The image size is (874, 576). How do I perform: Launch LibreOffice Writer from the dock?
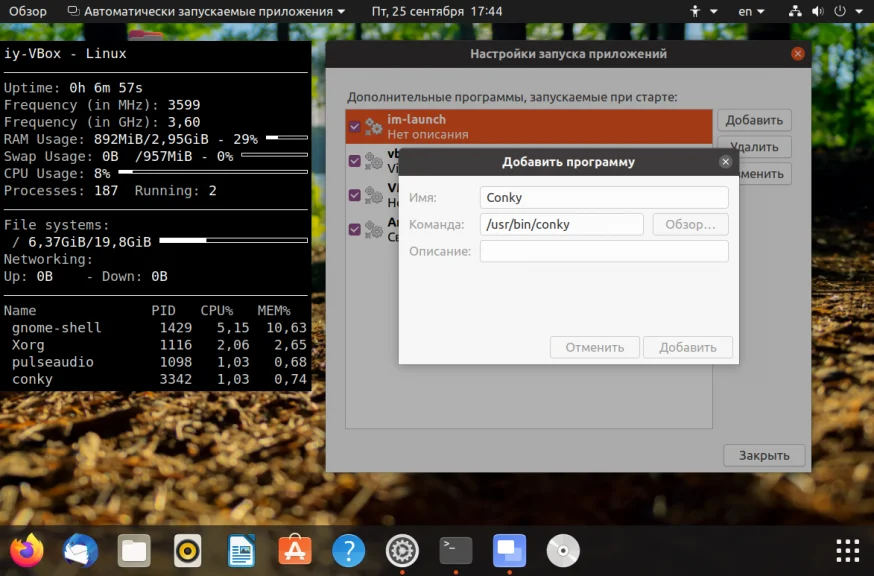(241, 550)
